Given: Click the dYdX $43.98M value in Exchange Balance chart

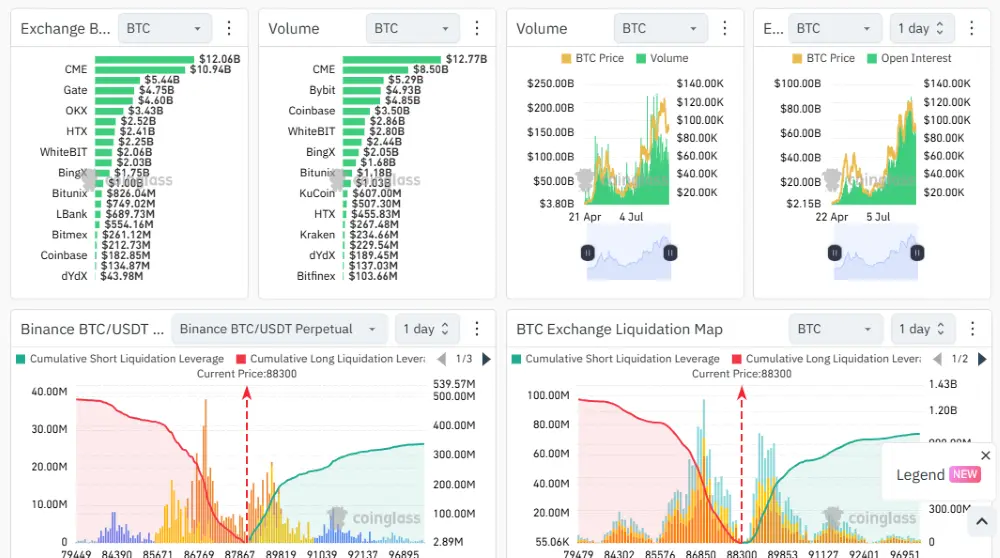Looking at the screenshot, I should pyautogui.click(x=122, y=276).
